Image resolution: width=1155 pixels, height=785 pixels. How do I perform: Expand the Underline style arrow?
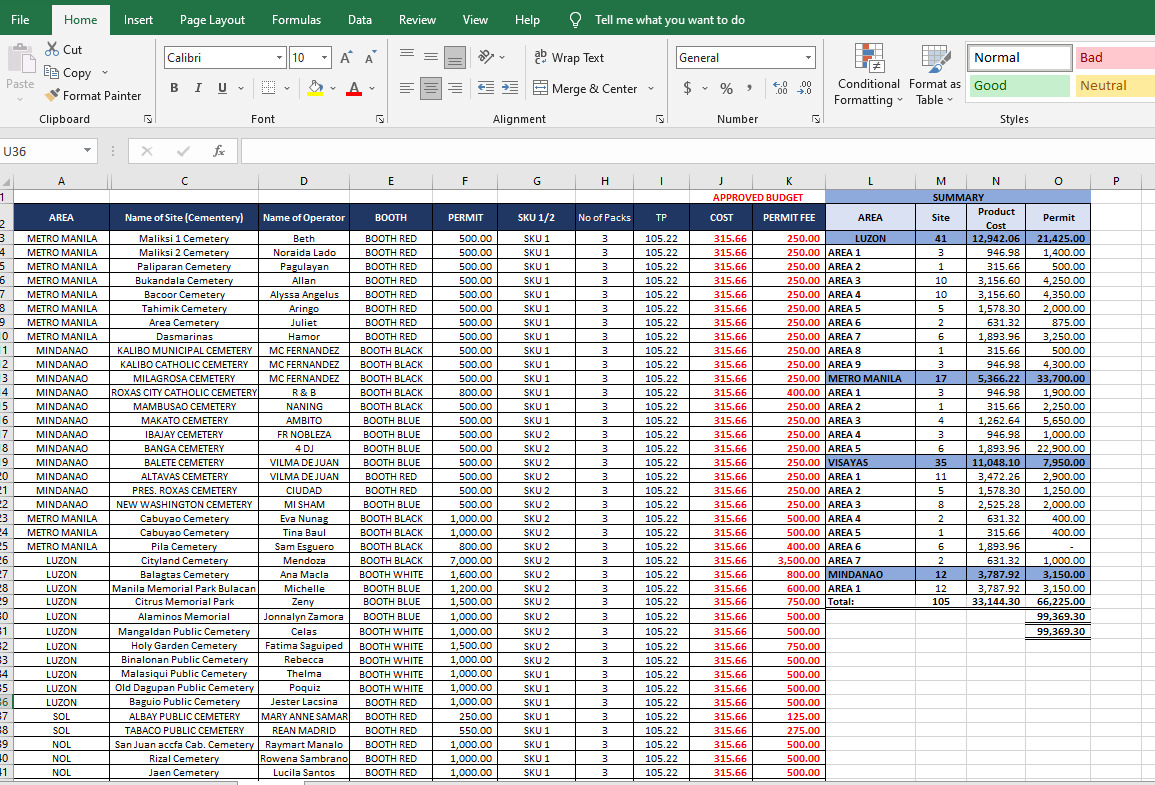[241, 88]
